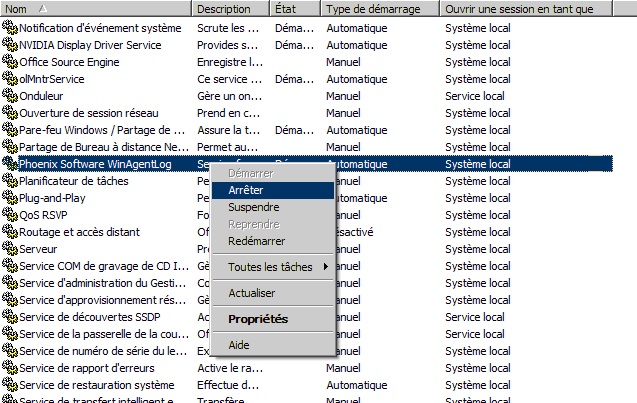Image resolution: width=637 pixels, height=403 pixels.
Task: Click Redémarrer in the context menu
Action: point(256,241)
